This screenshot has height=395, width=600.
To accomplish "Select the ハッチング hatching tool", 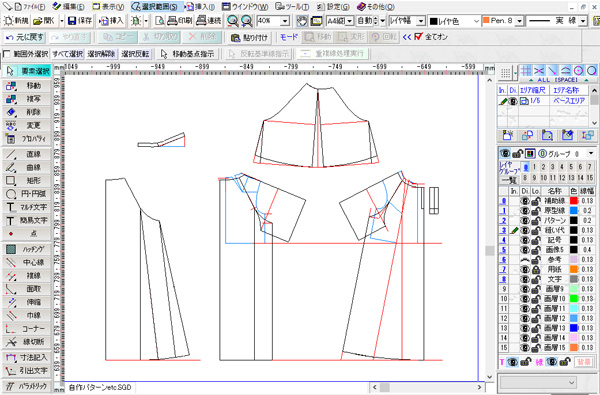I will pyautogui.click(x=27, y=249).
